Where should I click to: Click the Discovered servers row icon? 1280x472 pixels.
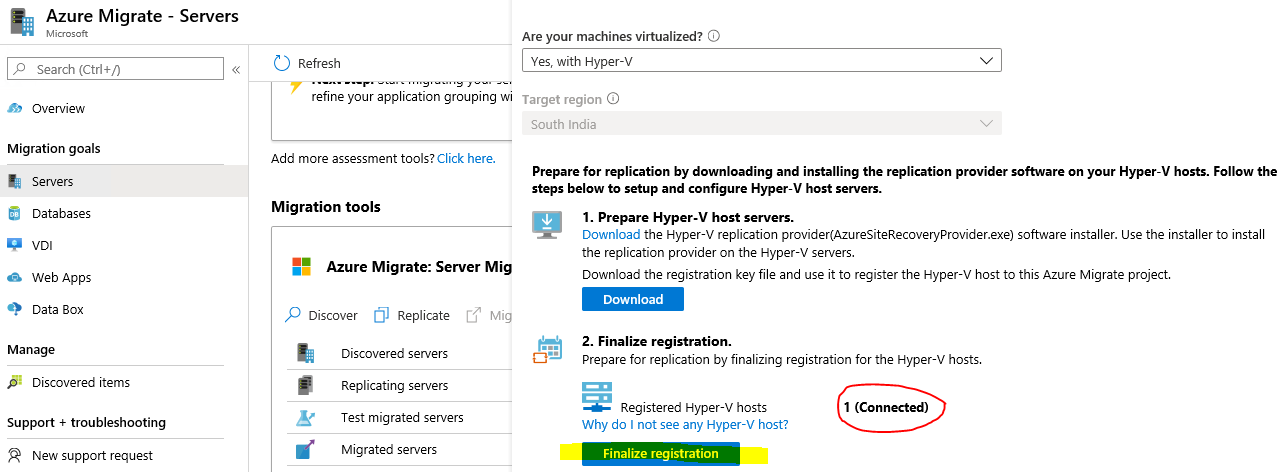[x=306, y=353]
